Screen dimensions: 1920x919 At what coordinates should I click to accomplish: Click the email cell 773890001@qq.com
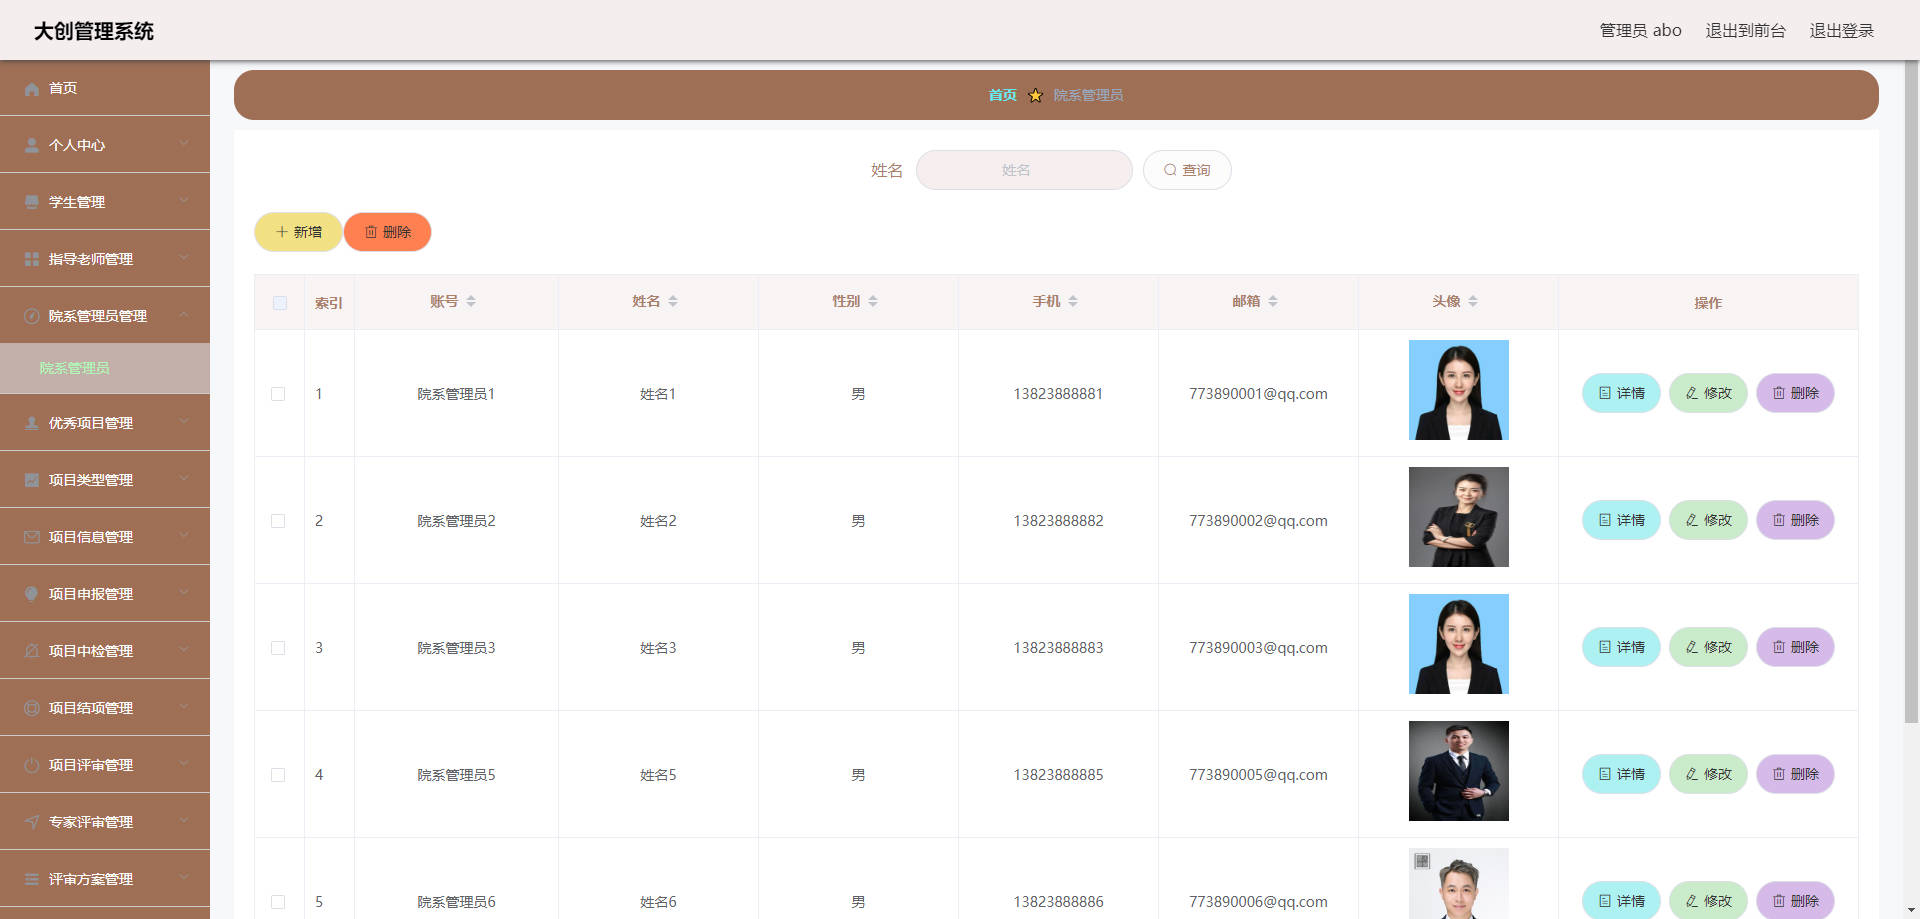coord(1258,394)
